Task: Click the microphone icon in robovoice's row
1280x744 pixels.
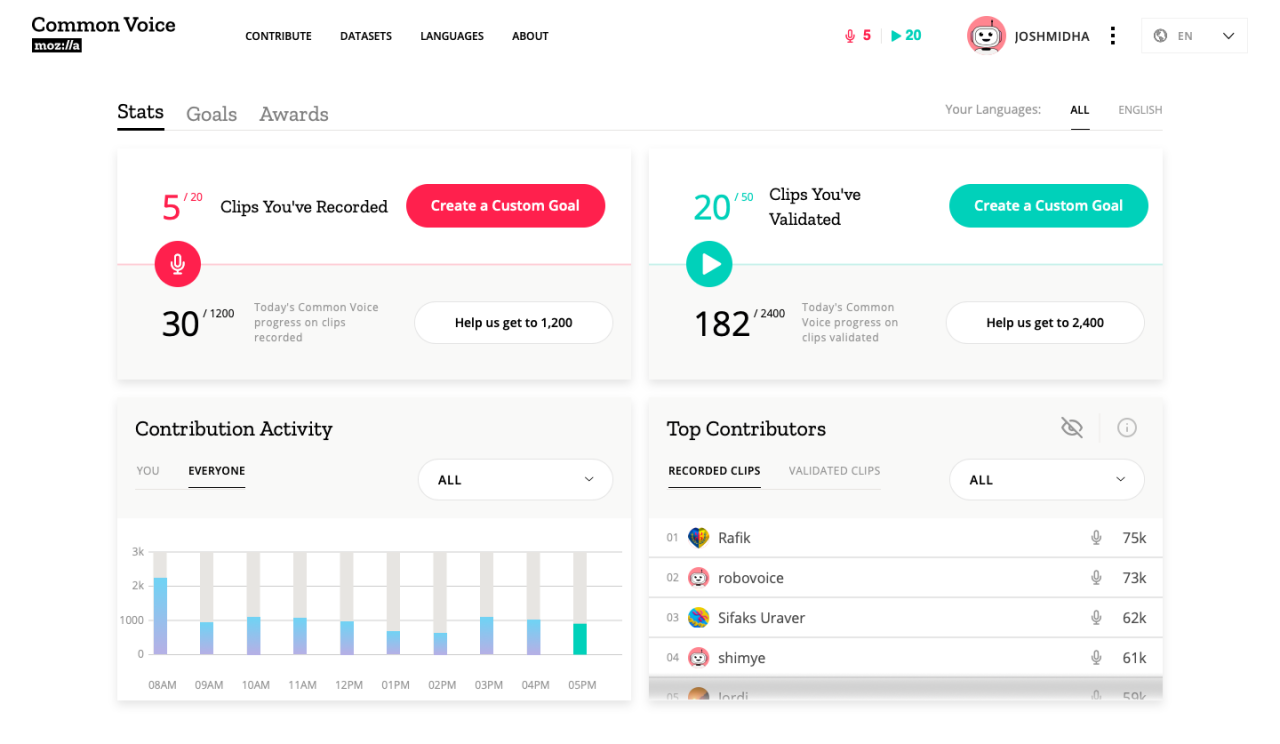Action: pos(1096,578)
